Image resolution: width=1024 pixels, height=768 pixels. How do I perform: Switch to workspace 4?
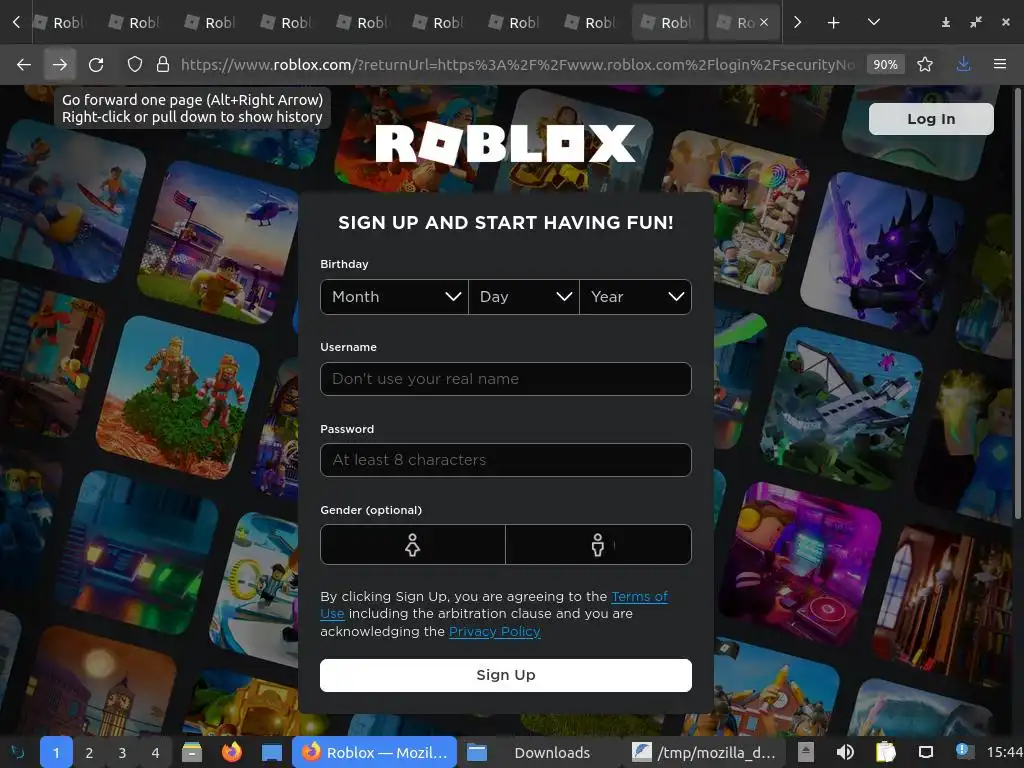click(155, 752)
